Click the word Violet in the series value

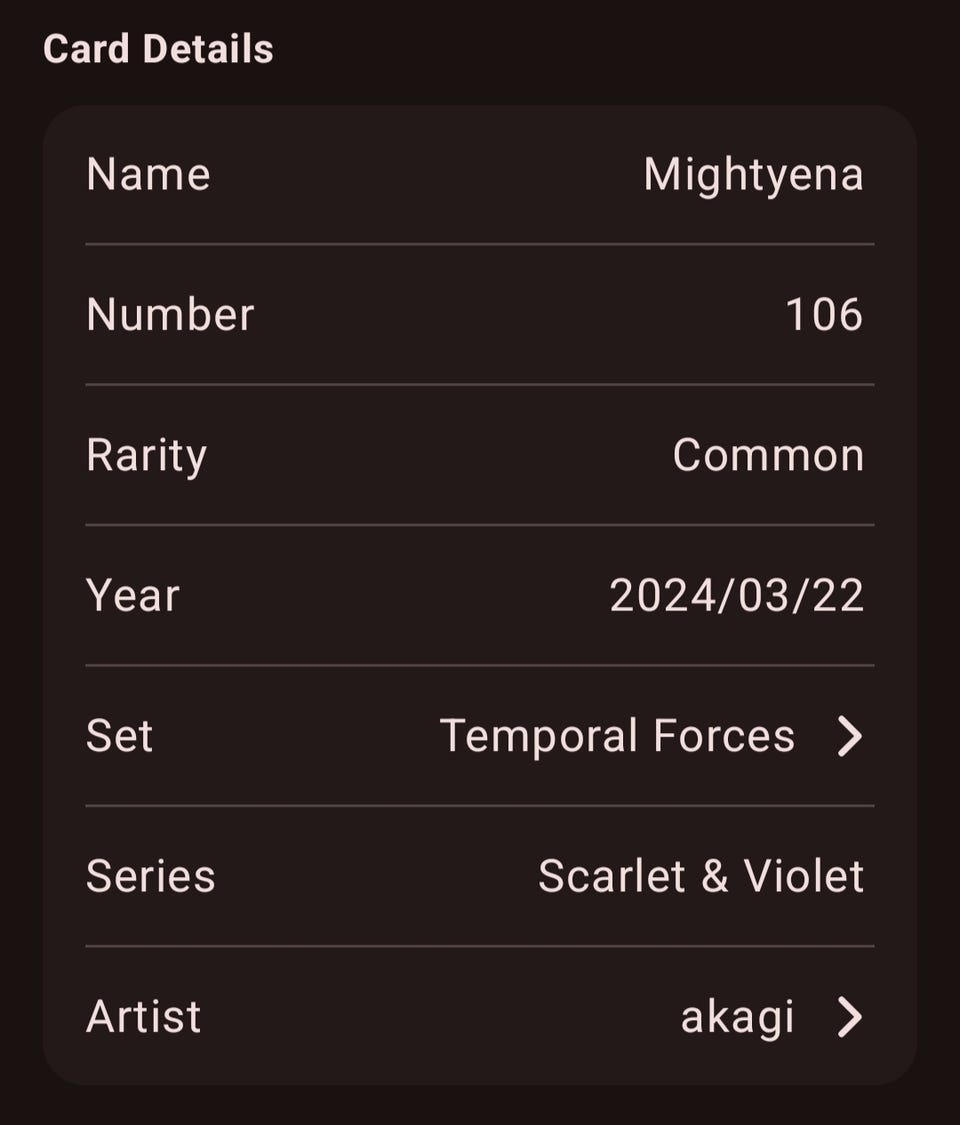point(803,877)
